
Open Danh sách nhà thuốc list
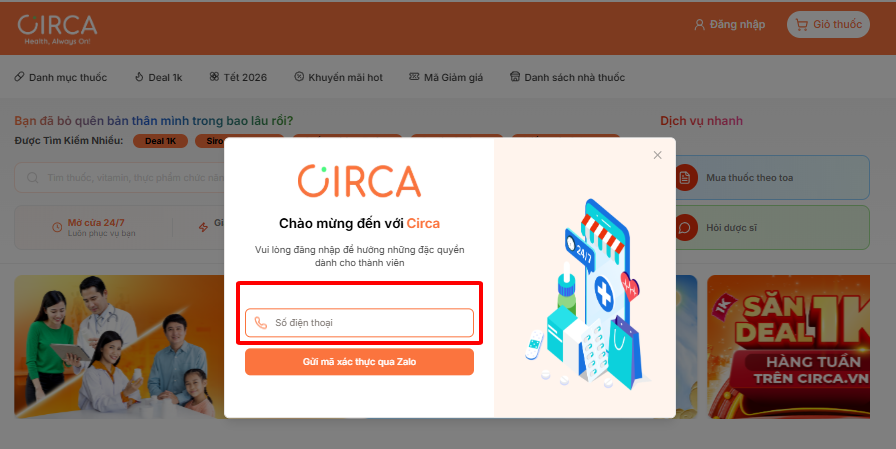pos(567,77)
